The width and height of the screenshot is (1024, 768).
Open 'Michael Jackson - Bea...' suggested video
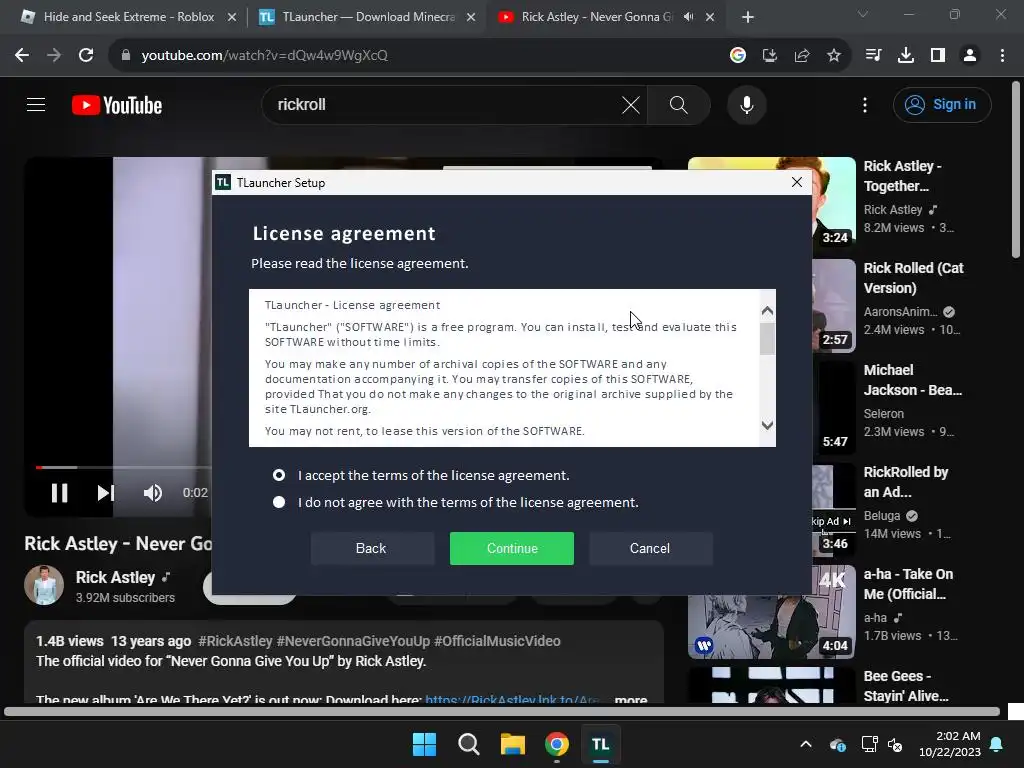coord(912,380)
